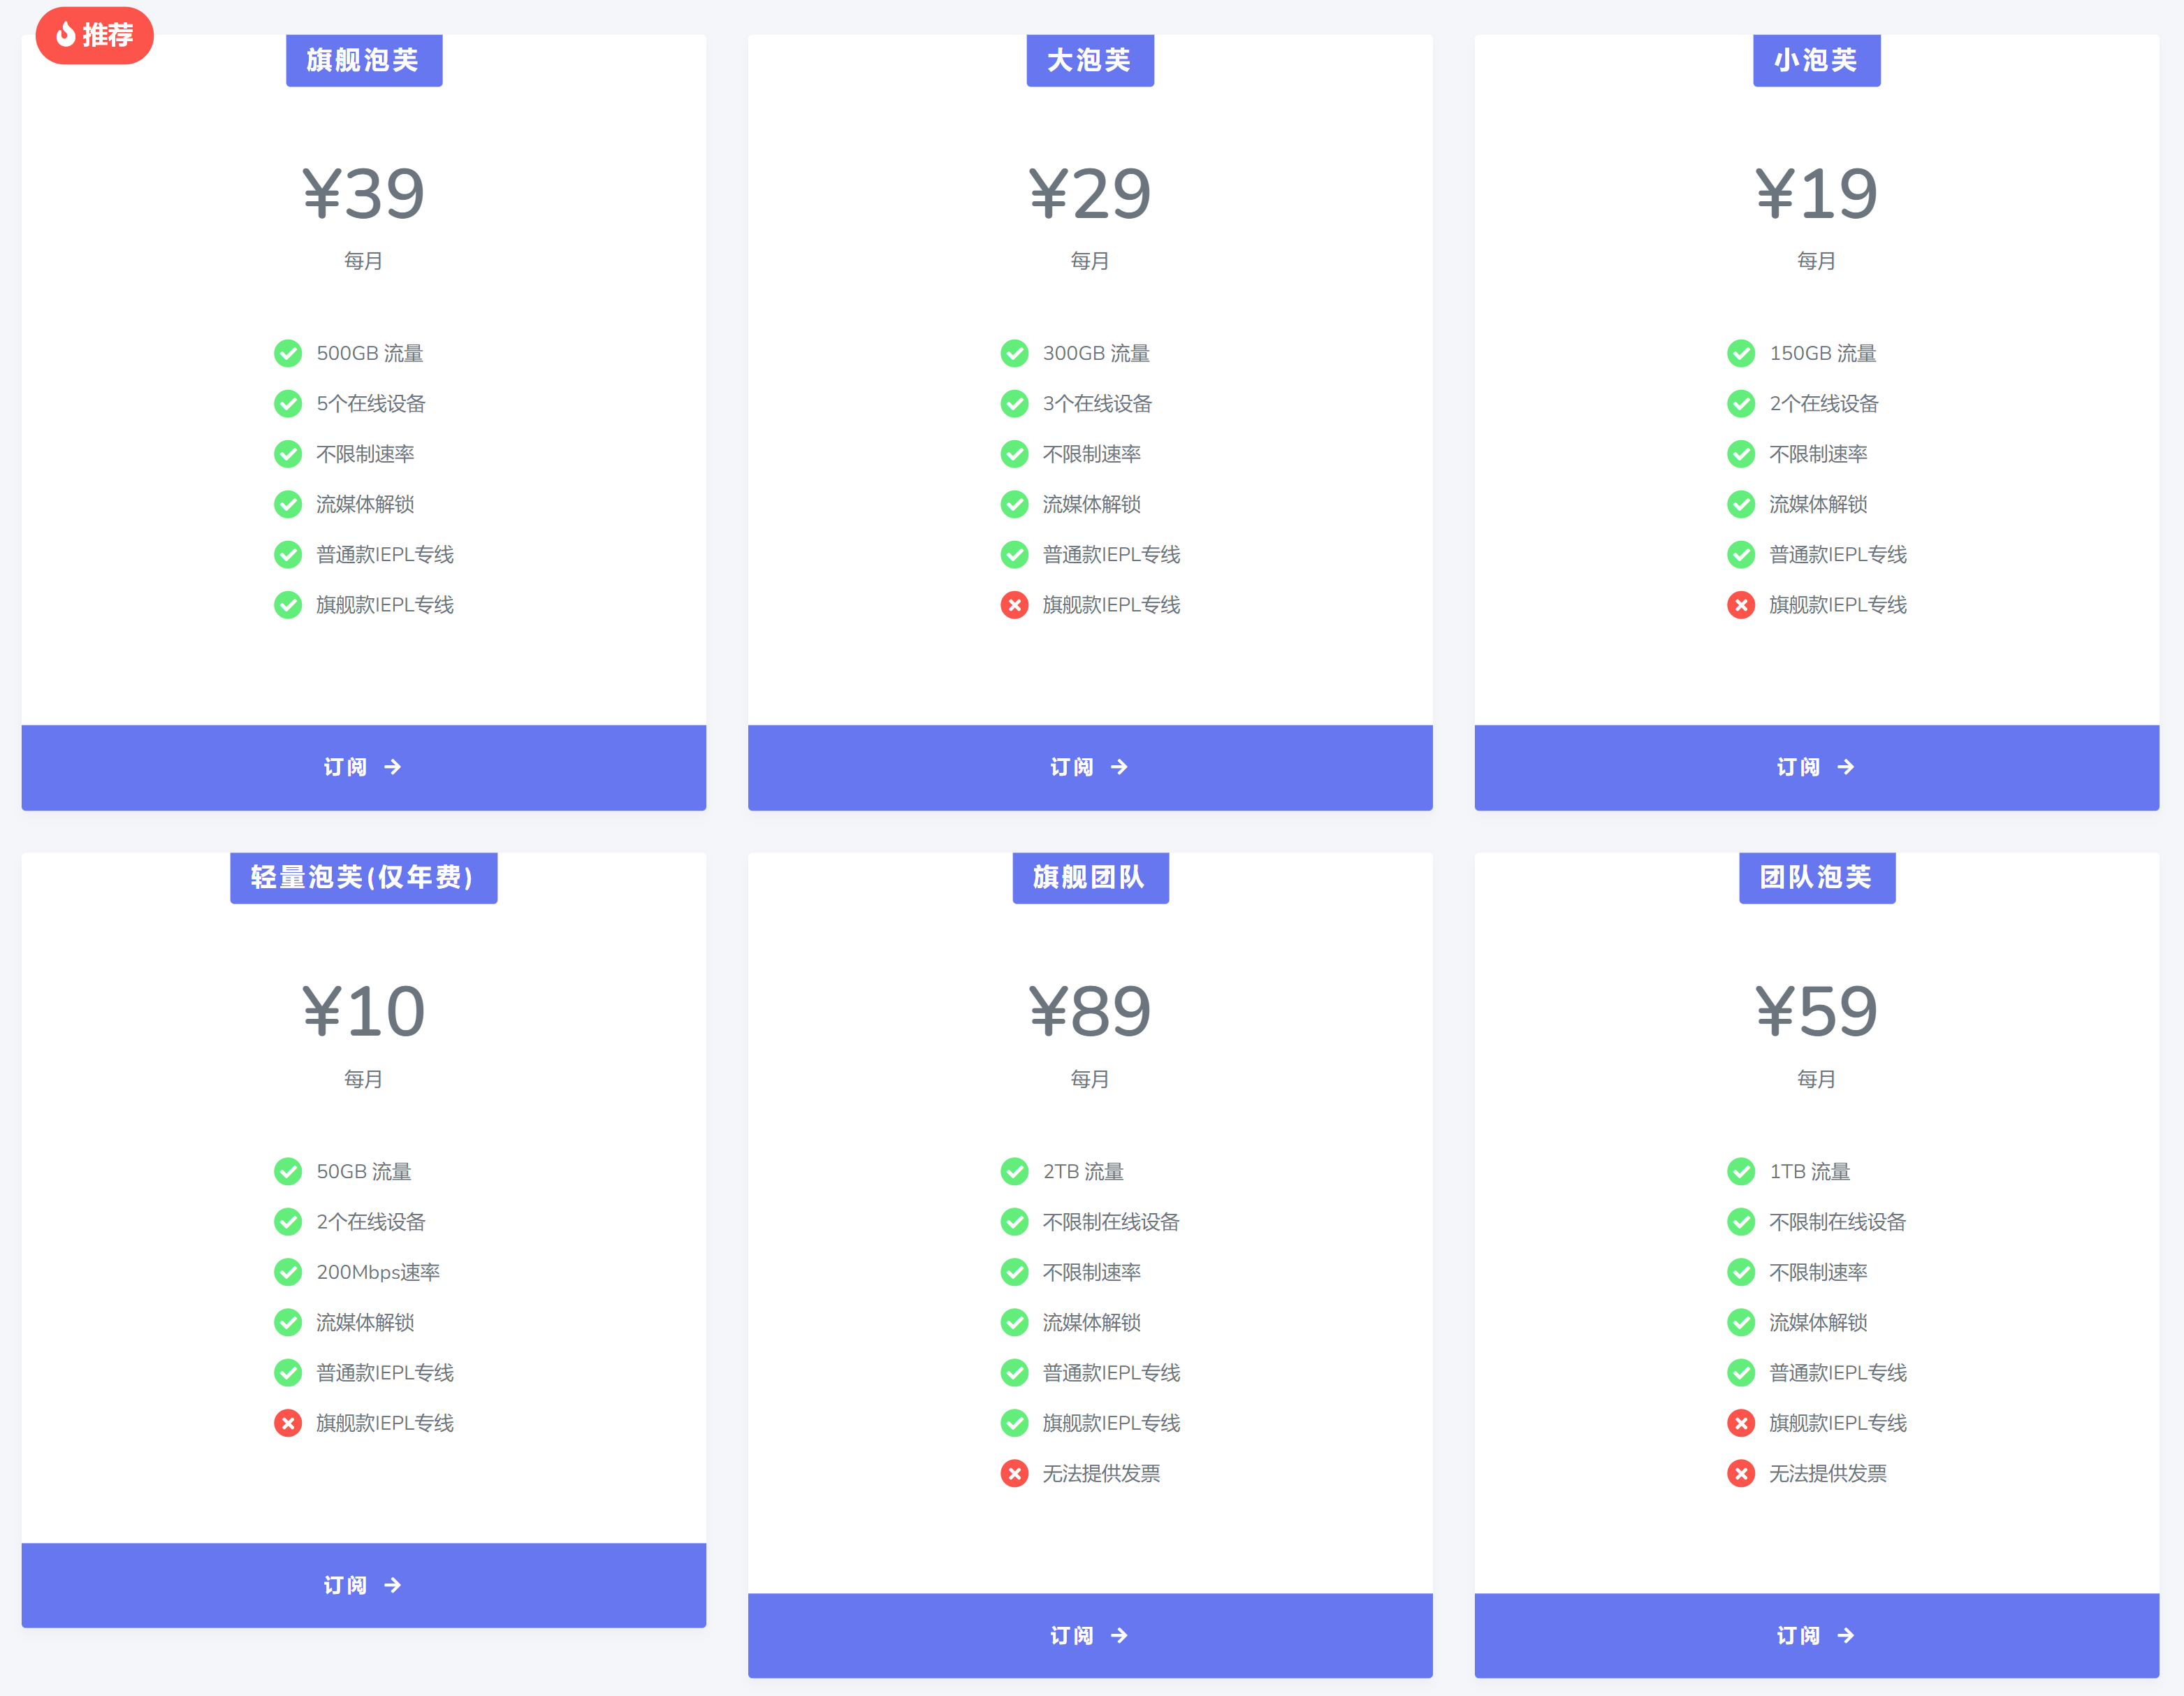Click 订阅 under 团队泡芙 plan

click(1816, 1635)
